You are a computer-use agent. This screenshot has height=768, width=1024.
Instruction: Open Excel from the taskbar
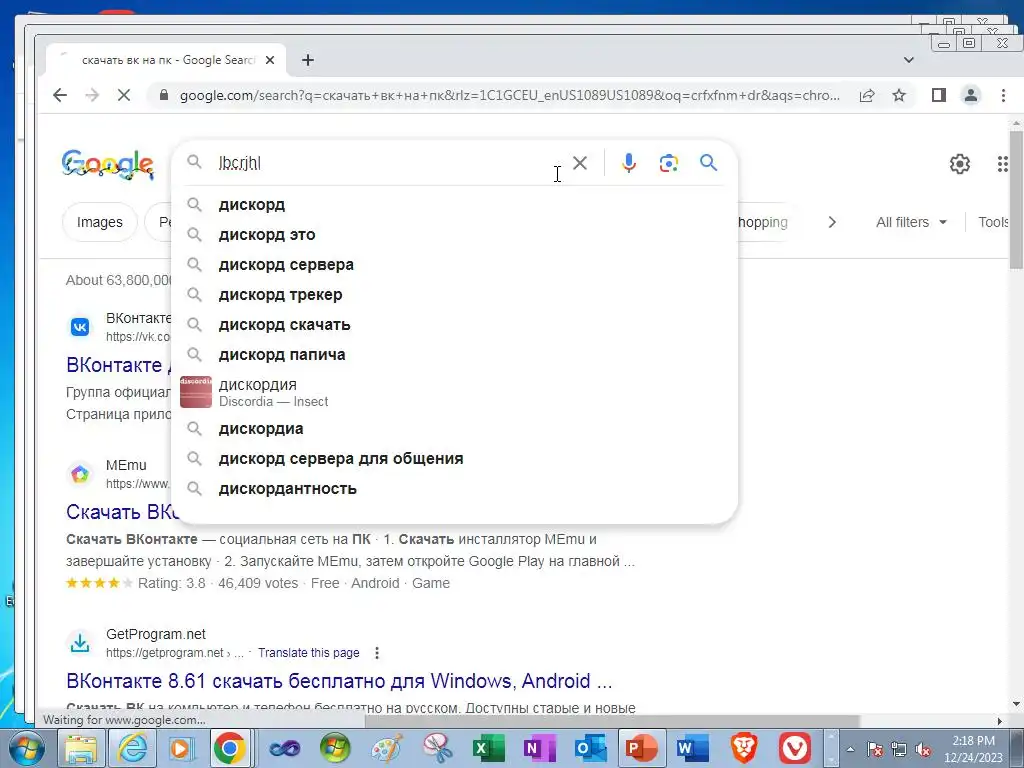click(489, 748)
